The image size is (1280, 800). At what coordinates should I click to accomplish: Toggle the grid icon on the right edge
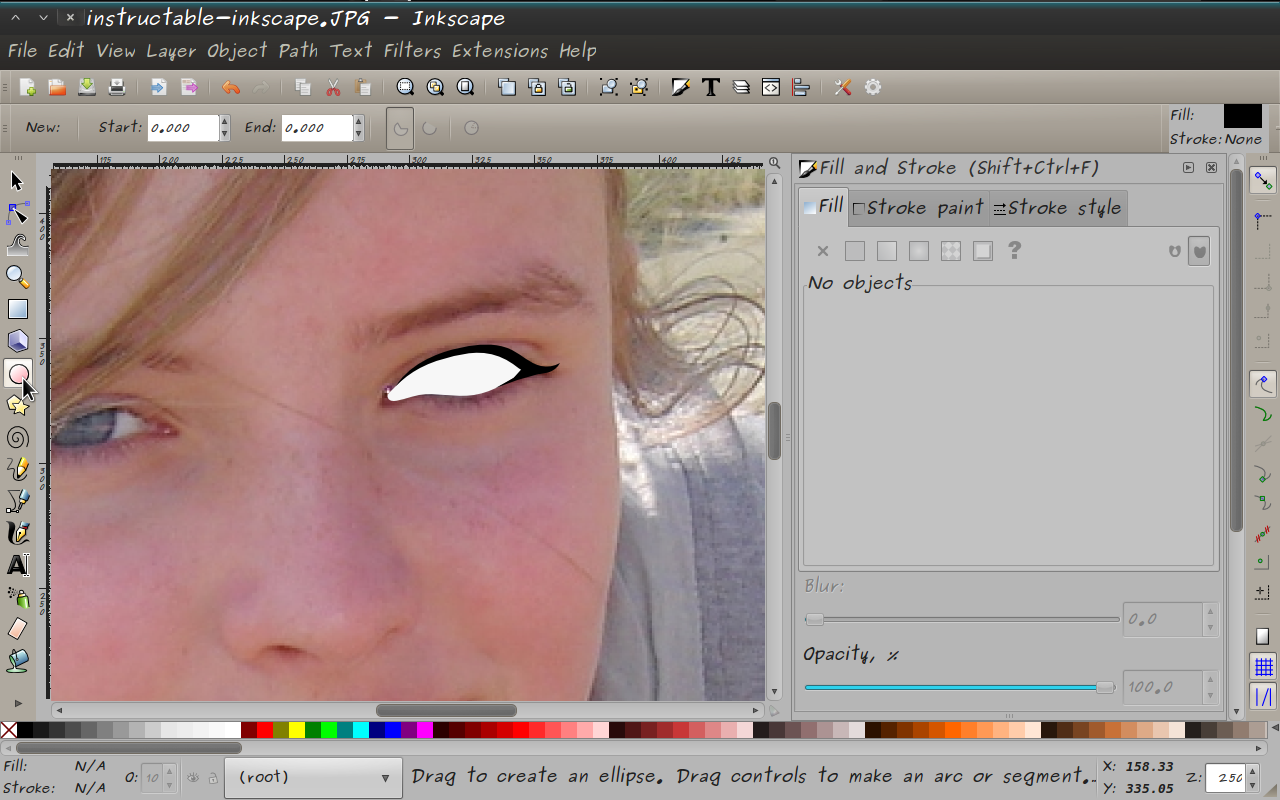pos(1262,667)
